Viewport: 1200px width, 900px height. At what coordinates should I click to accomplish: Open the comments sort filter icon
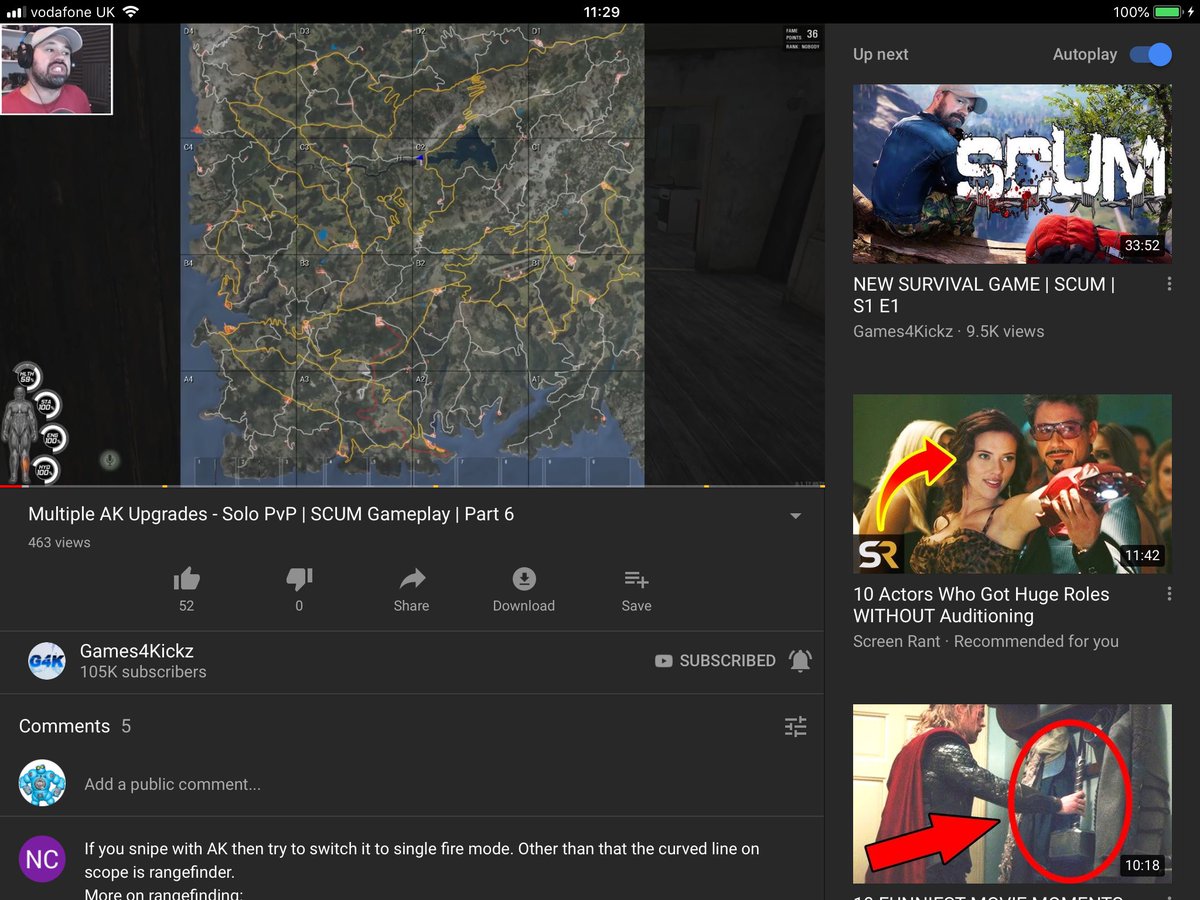[x=796, y=727]
